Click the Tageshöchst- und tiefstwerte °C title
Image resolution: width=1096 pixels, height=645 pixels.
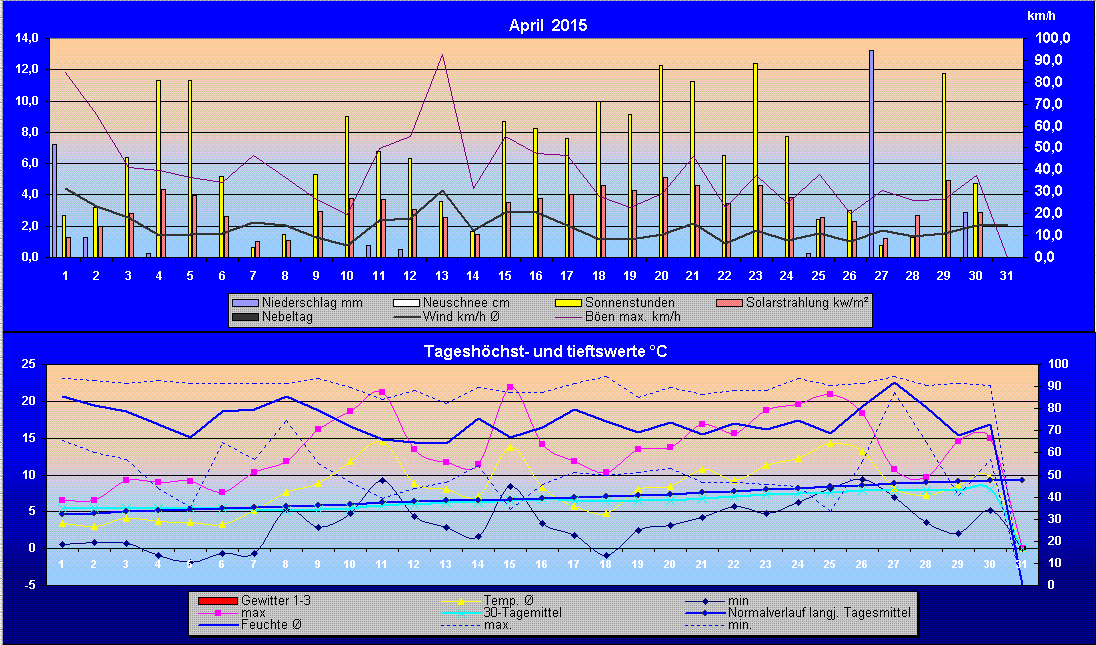tap(548, 351)
